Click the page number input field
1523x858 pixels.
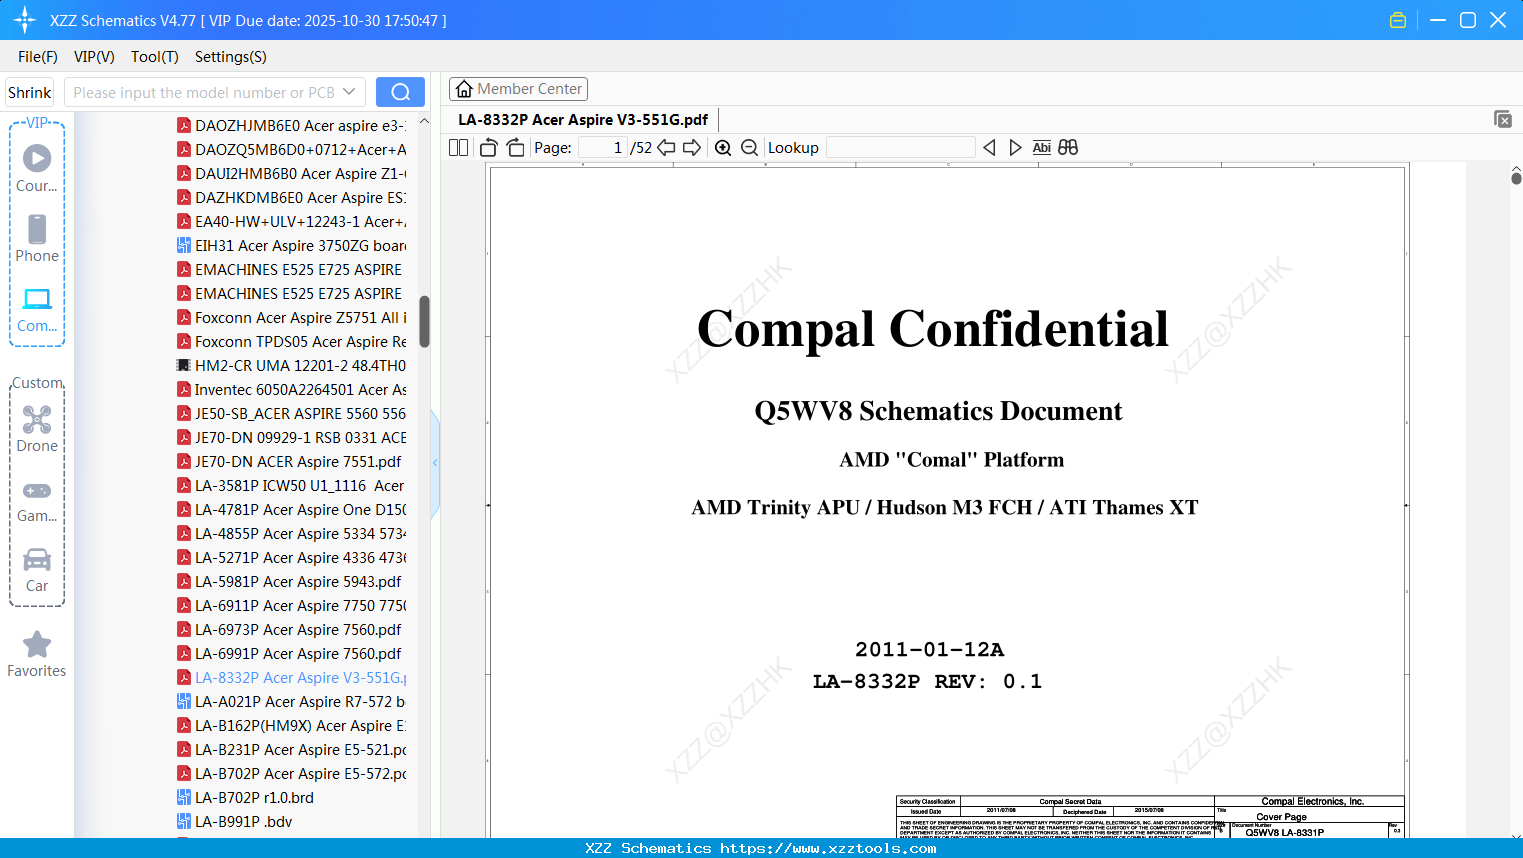click(x=602, y=148)
